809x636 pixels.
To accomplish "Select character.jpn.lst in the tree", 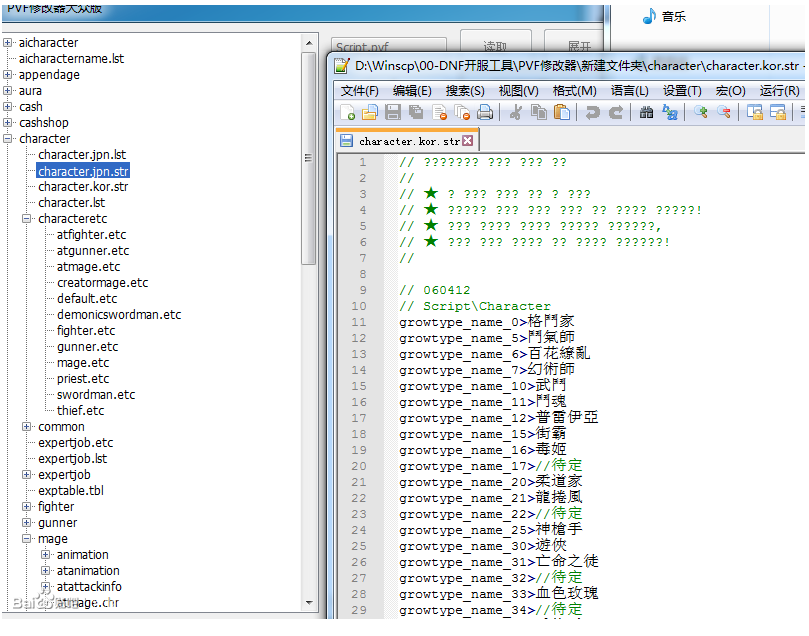I will point(82,154).
